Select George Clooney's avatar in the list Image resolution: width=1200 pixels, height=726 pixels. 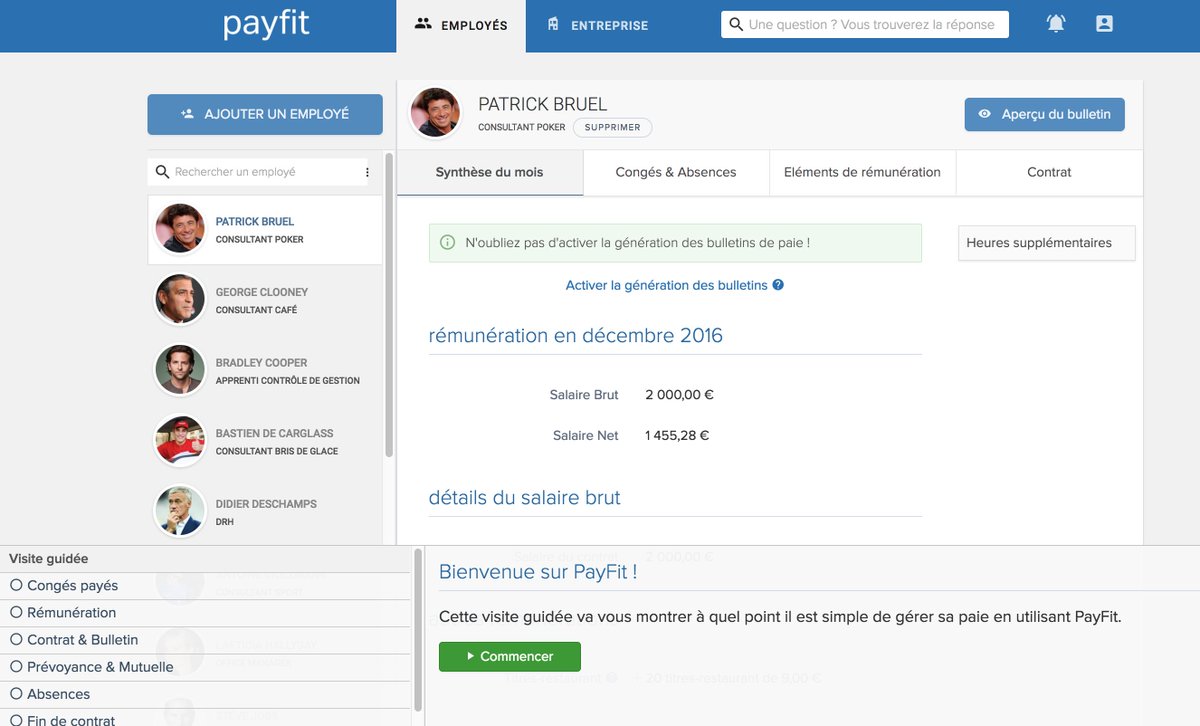(x=180, y=299)
